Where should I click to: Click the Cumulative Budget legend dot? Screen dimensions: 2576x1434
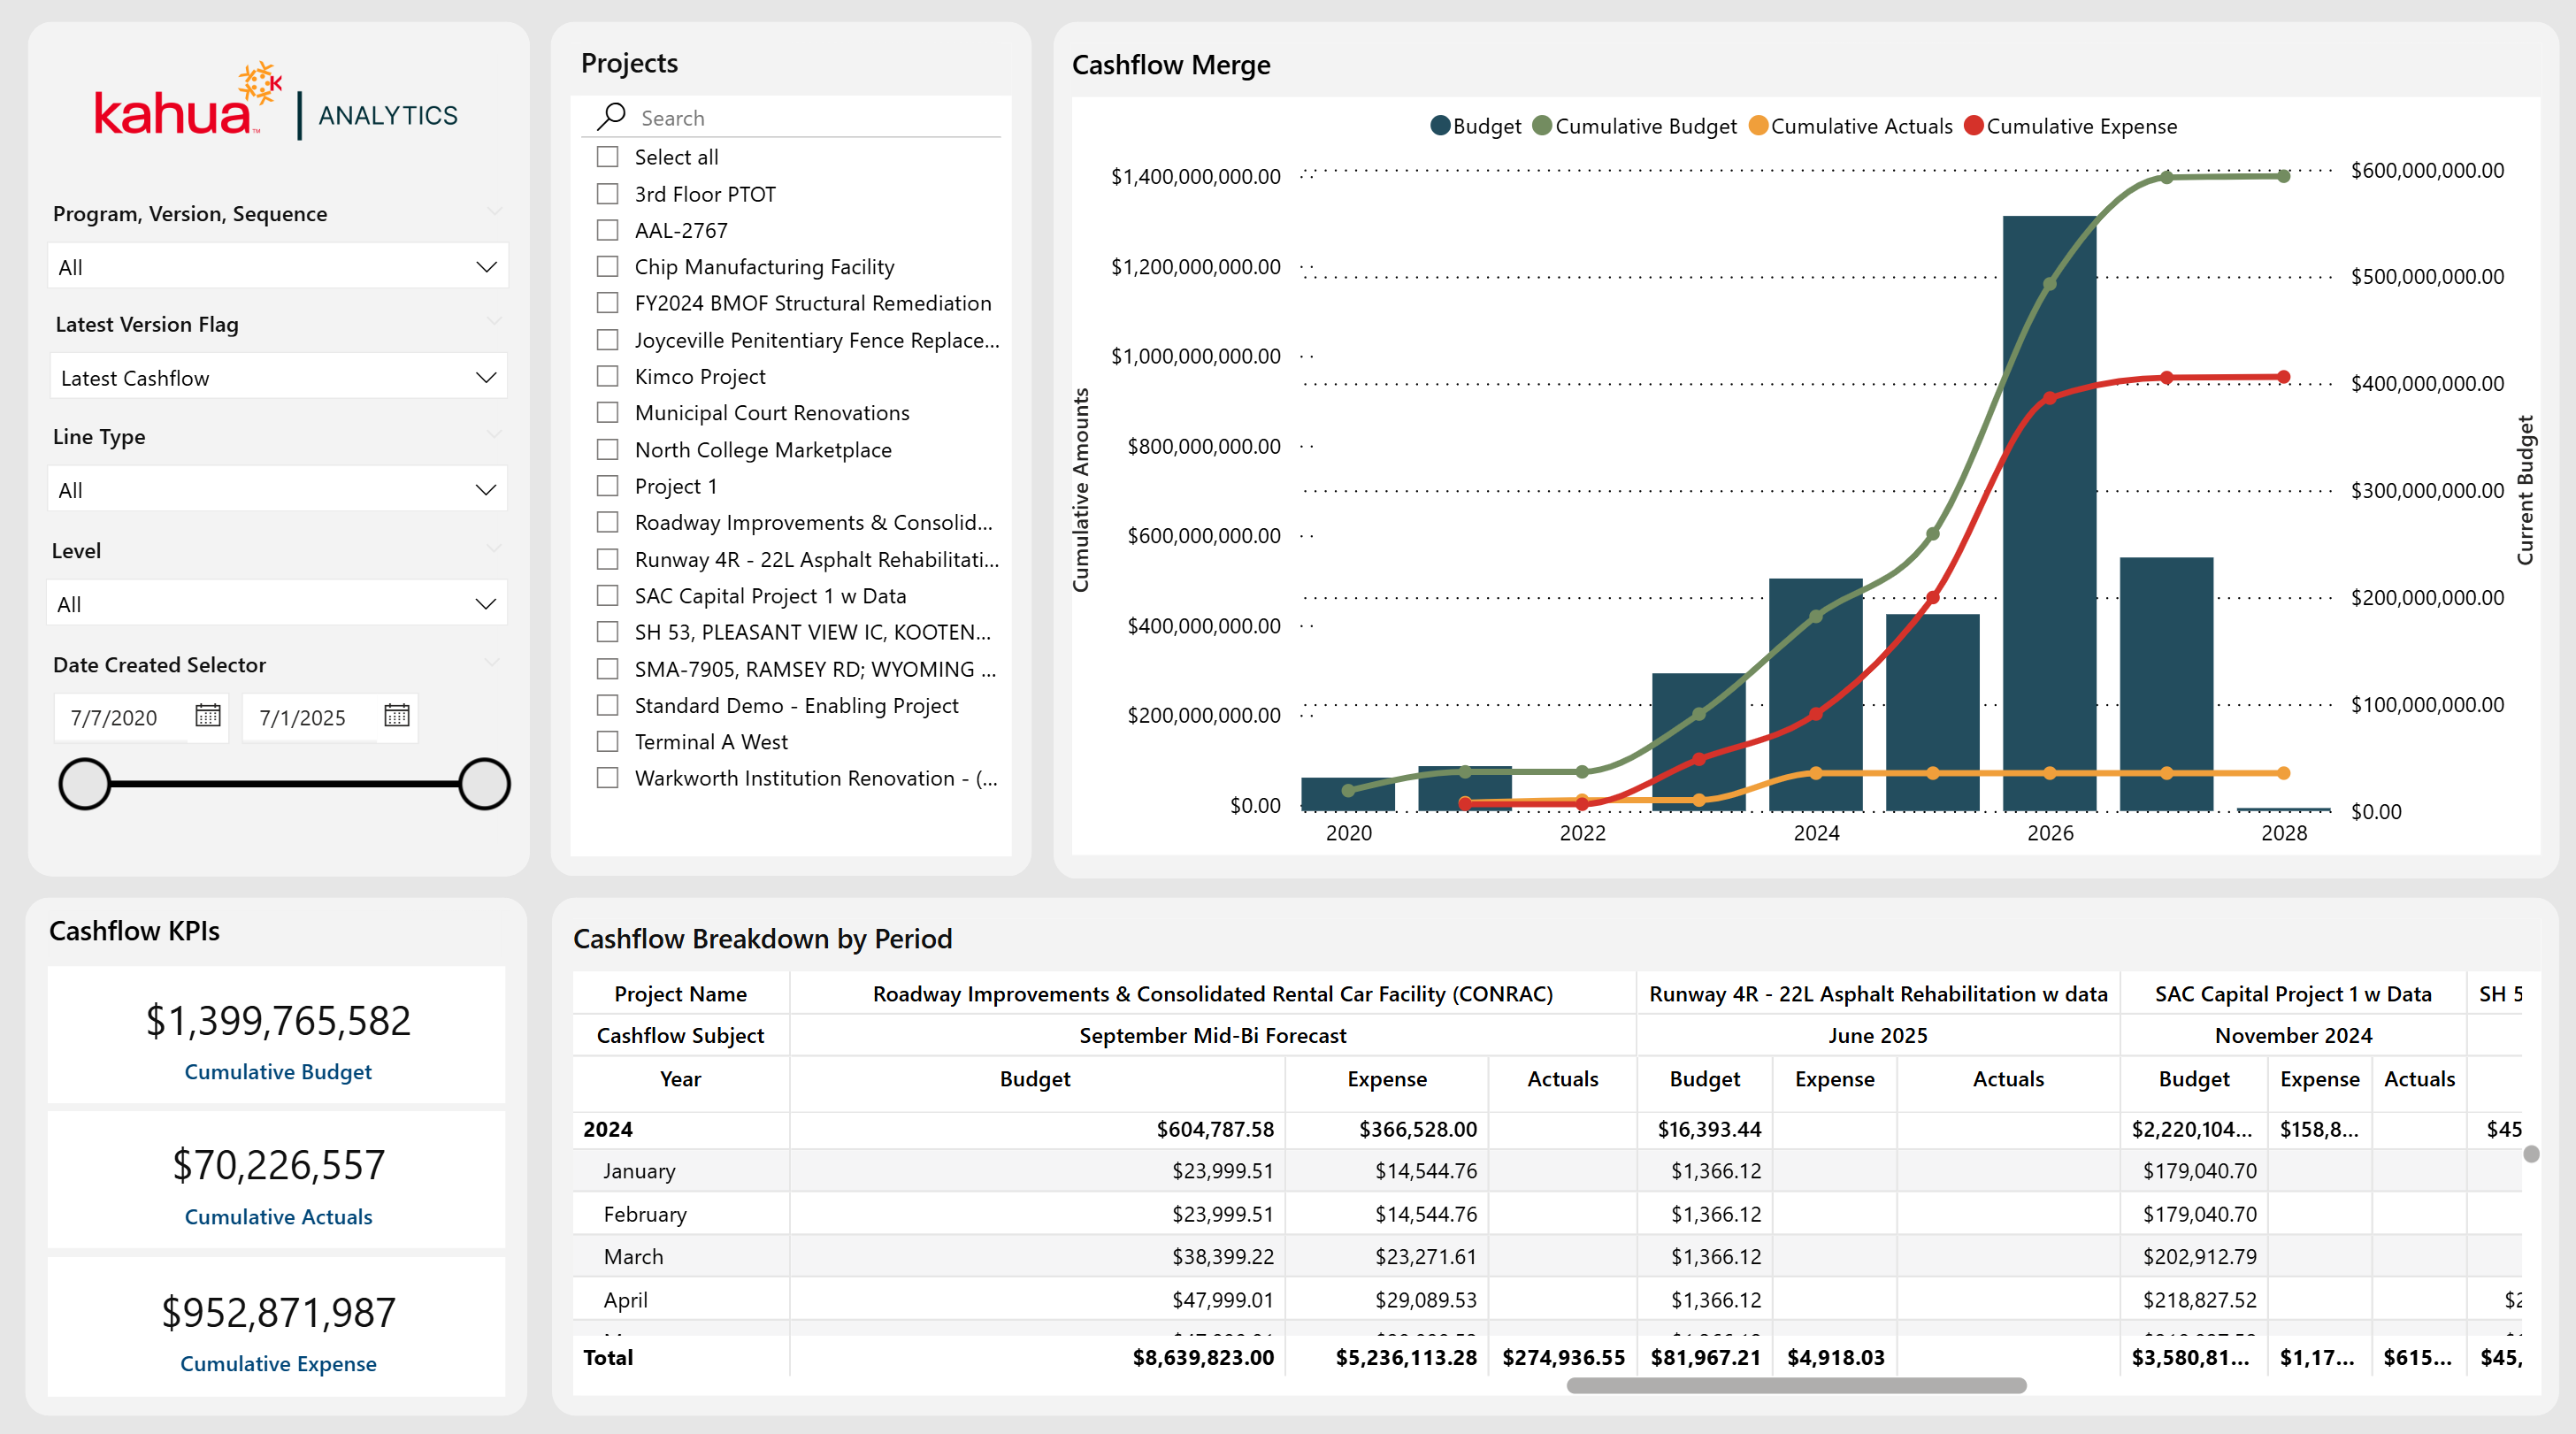(1542, 126)
